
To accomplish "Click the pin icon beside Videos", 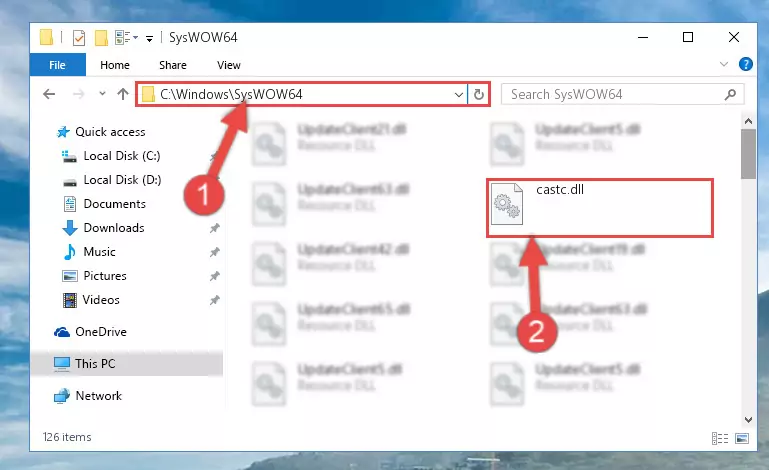I will [214, 300].
